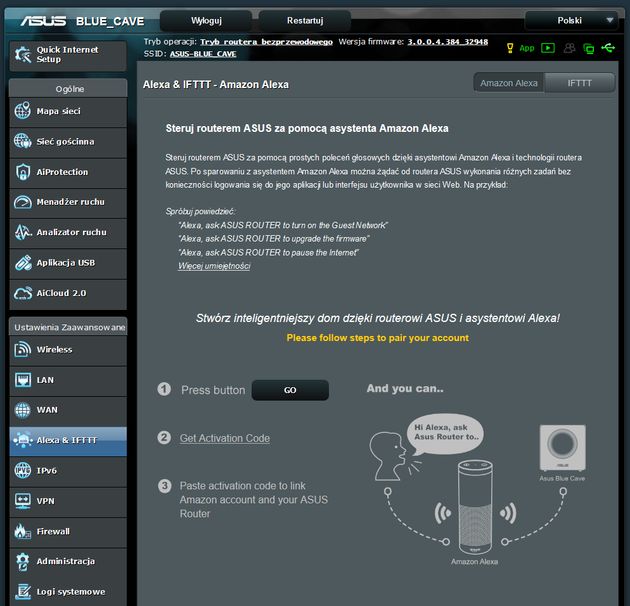Click the LAN port icon
Viewport: 630px width, 606px height.
tap(22, 380)
